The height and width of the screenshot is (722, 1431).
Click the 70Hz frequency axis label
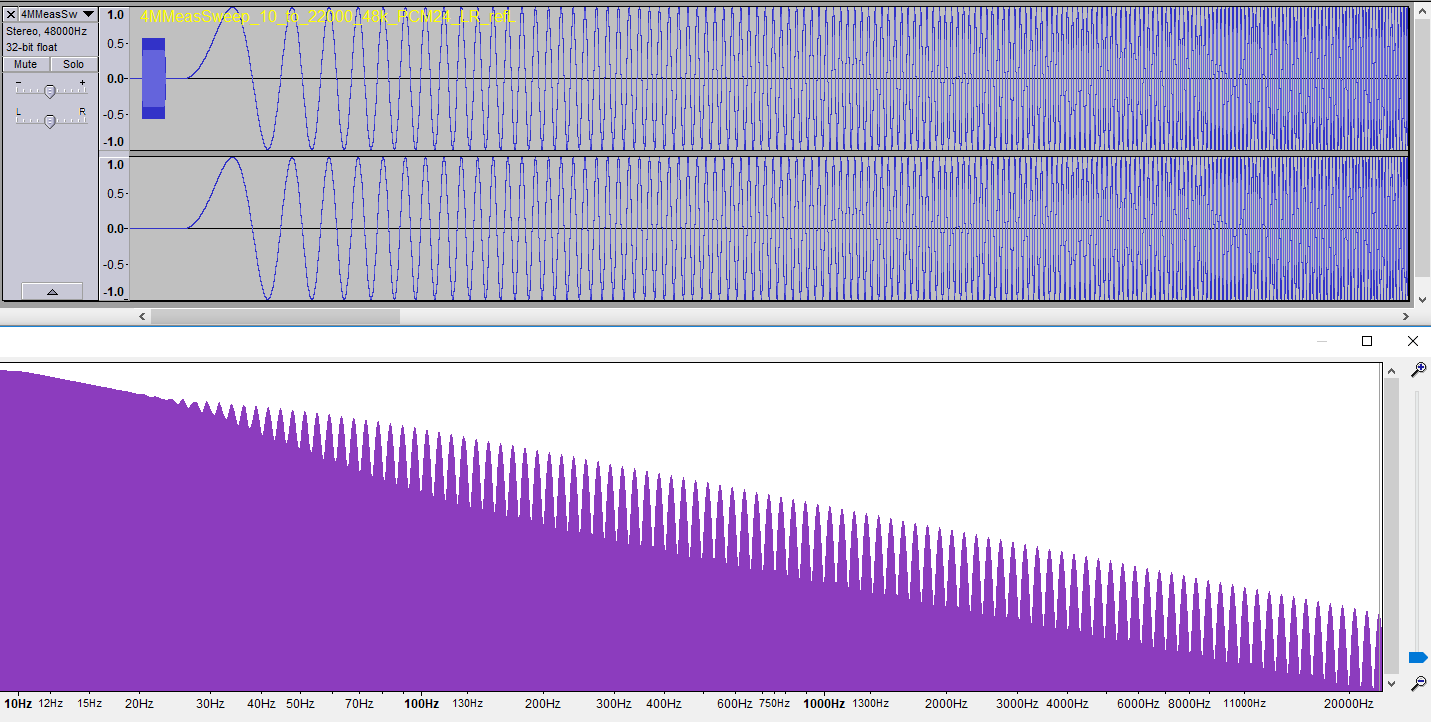pos(359,704)
